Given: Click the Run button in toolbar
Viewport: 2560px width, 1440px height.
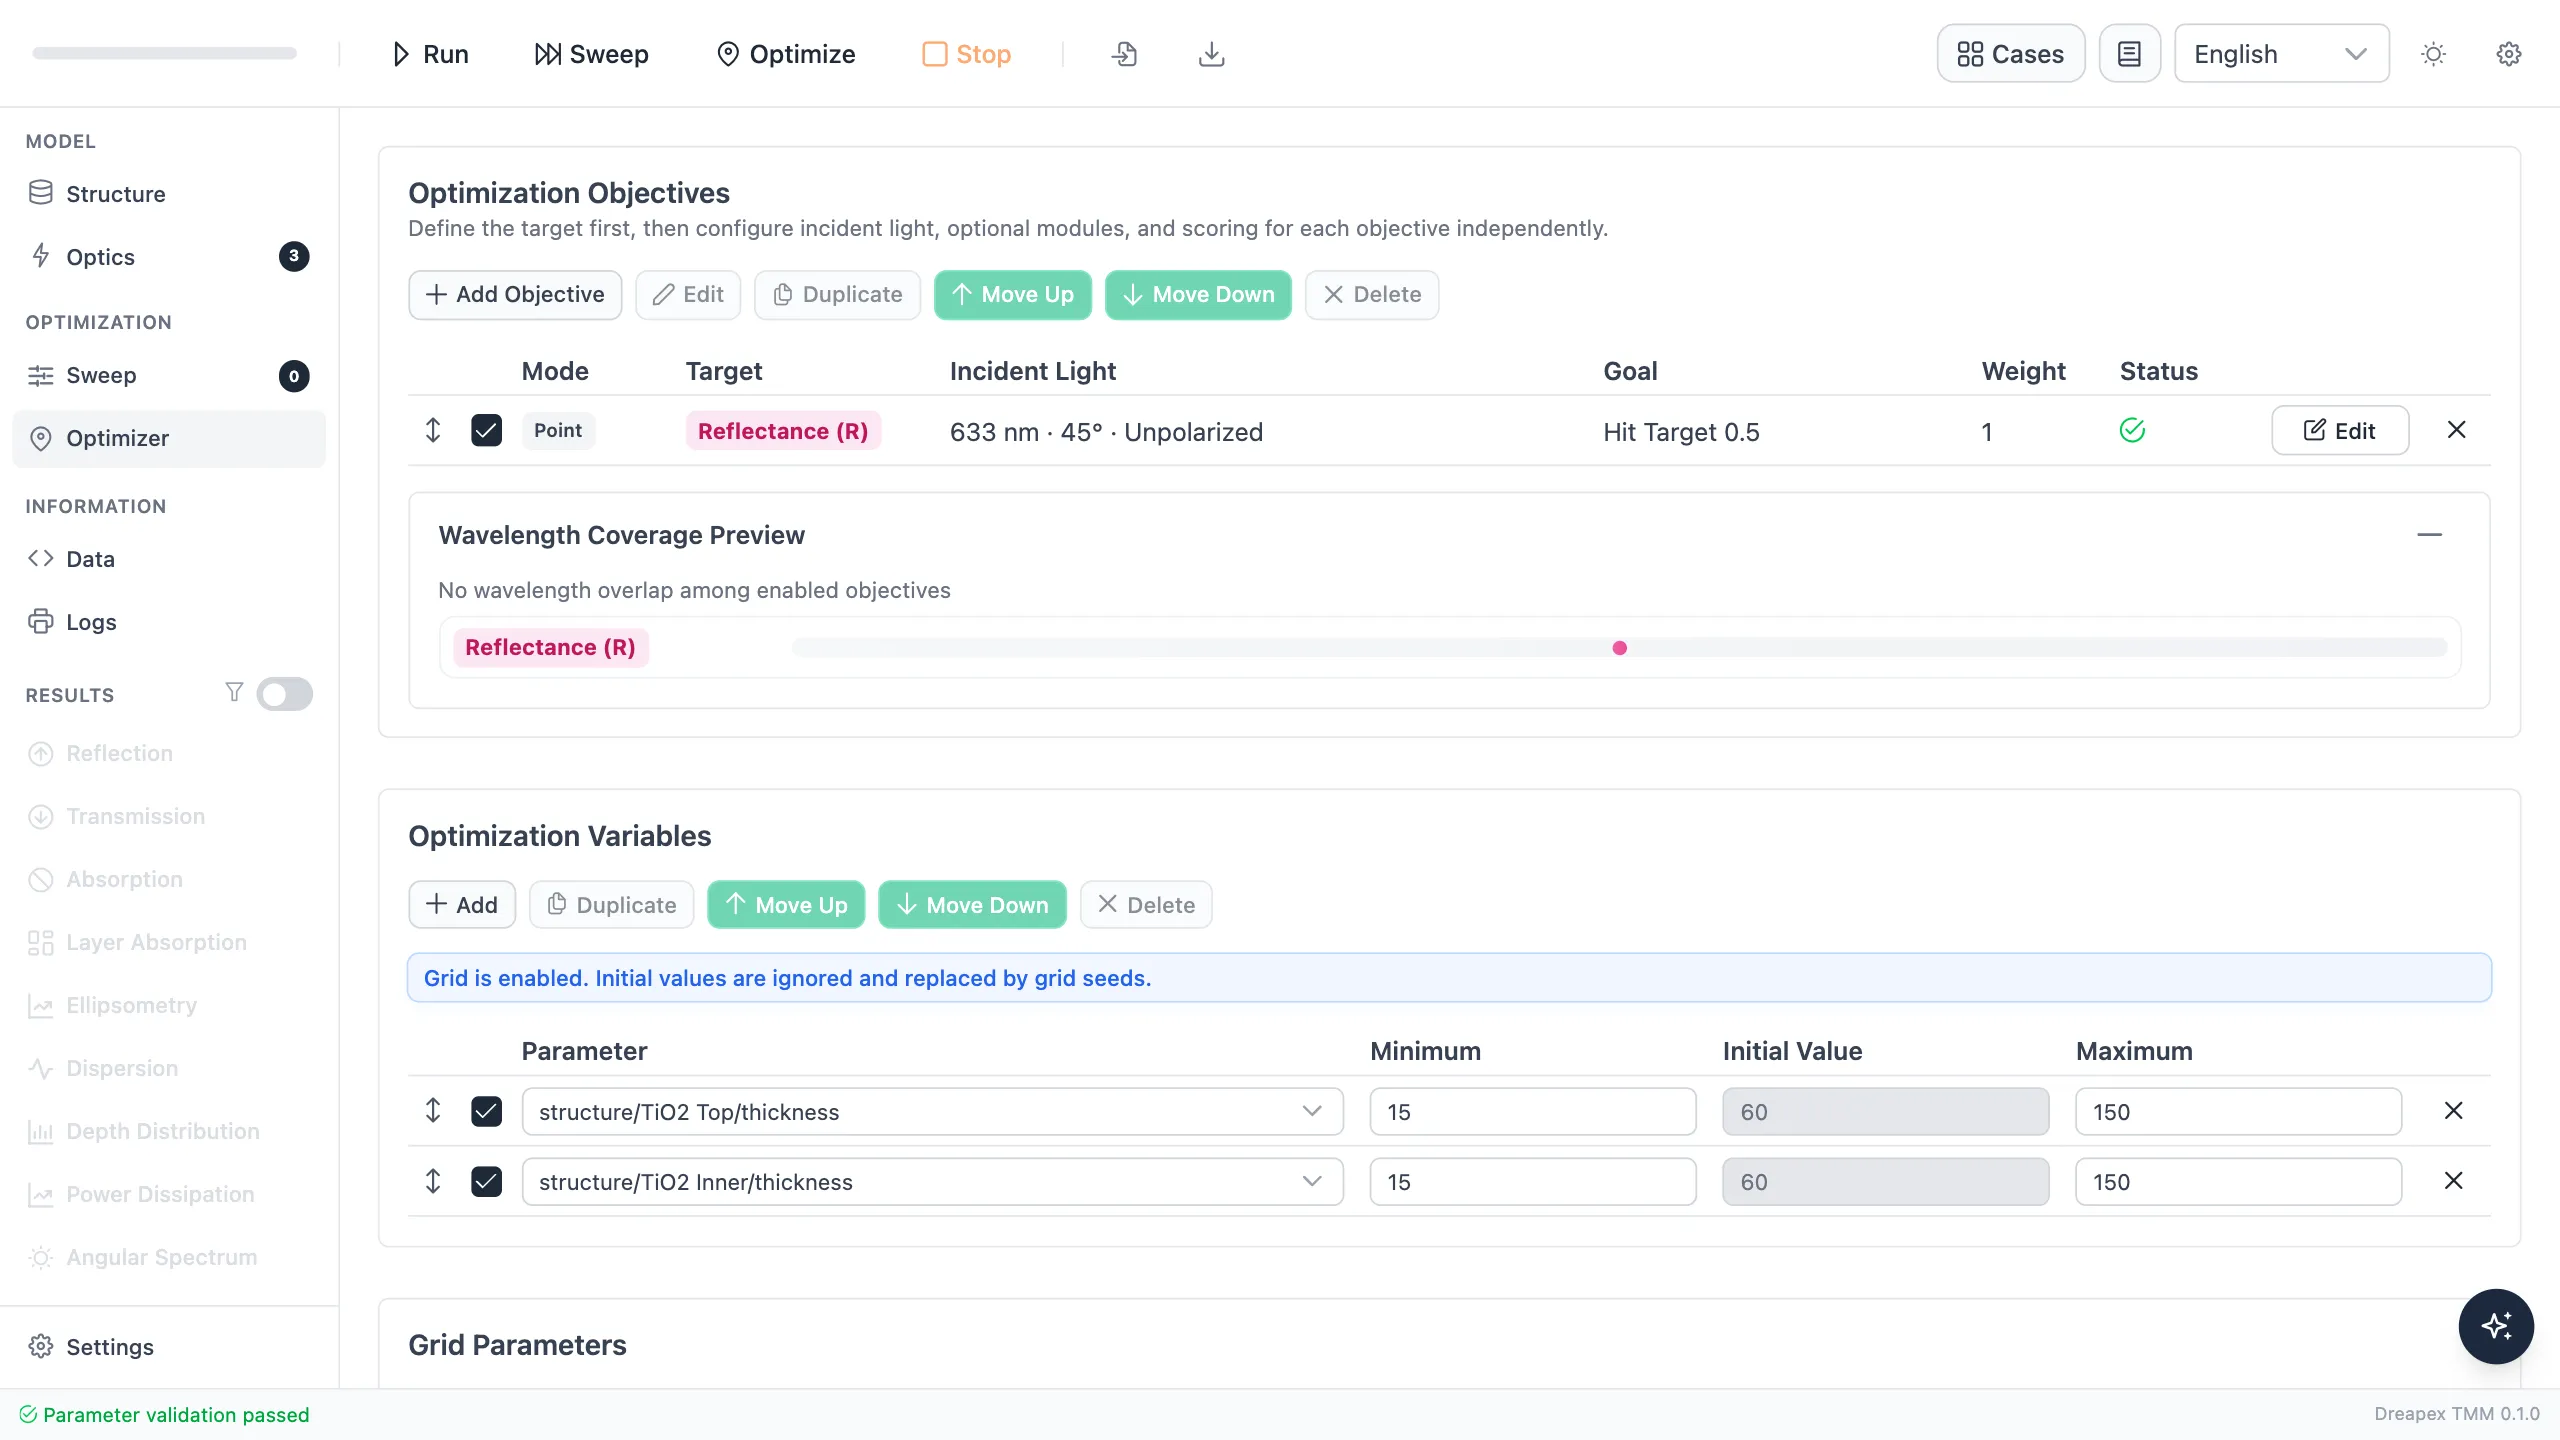Looking at the screenshot, I should (x=430, y=54).
